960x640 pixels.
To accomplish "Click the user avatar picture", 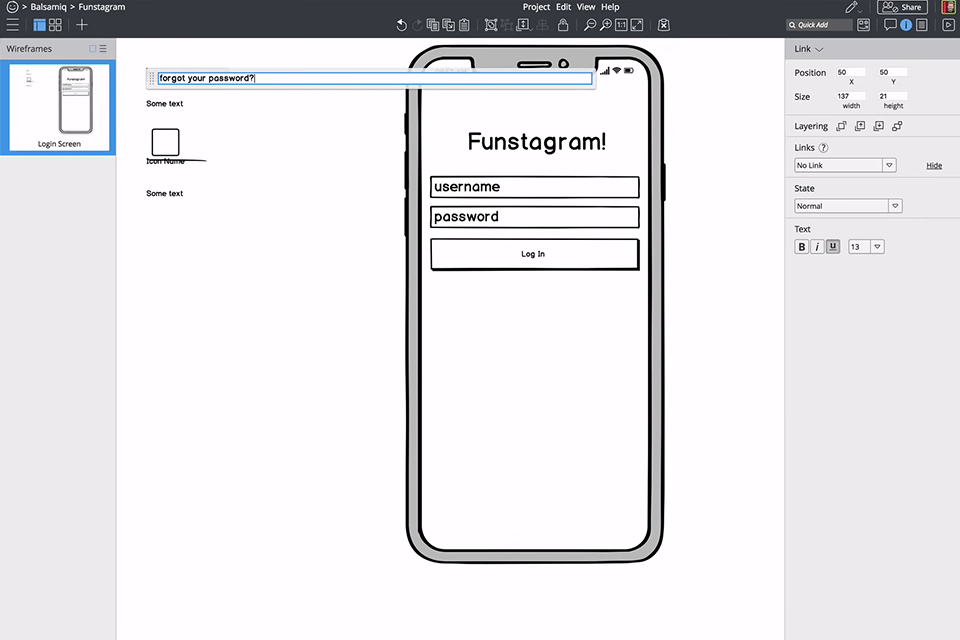I will pos(948,7).
